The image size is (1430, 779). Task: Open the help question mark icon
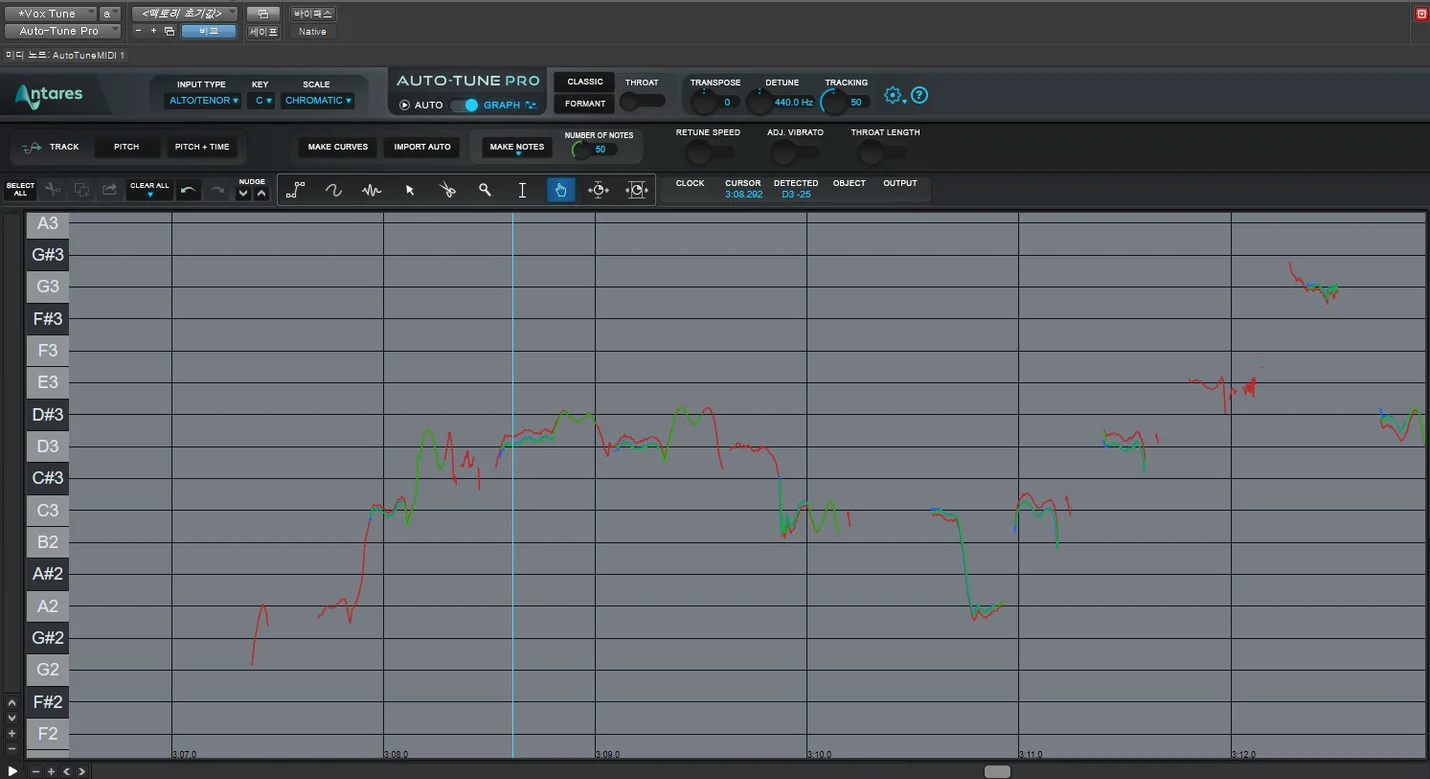click(x=920, y=95)
